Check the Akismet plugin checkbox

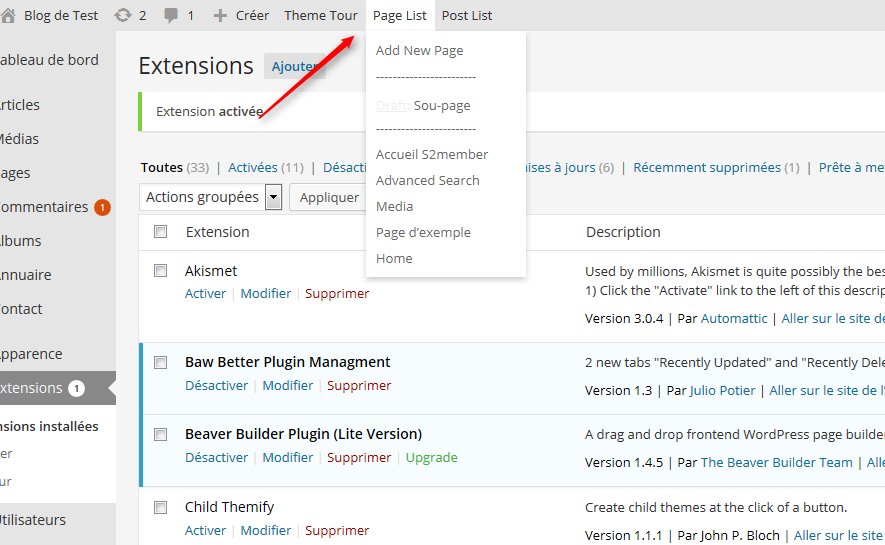(161, 270)
